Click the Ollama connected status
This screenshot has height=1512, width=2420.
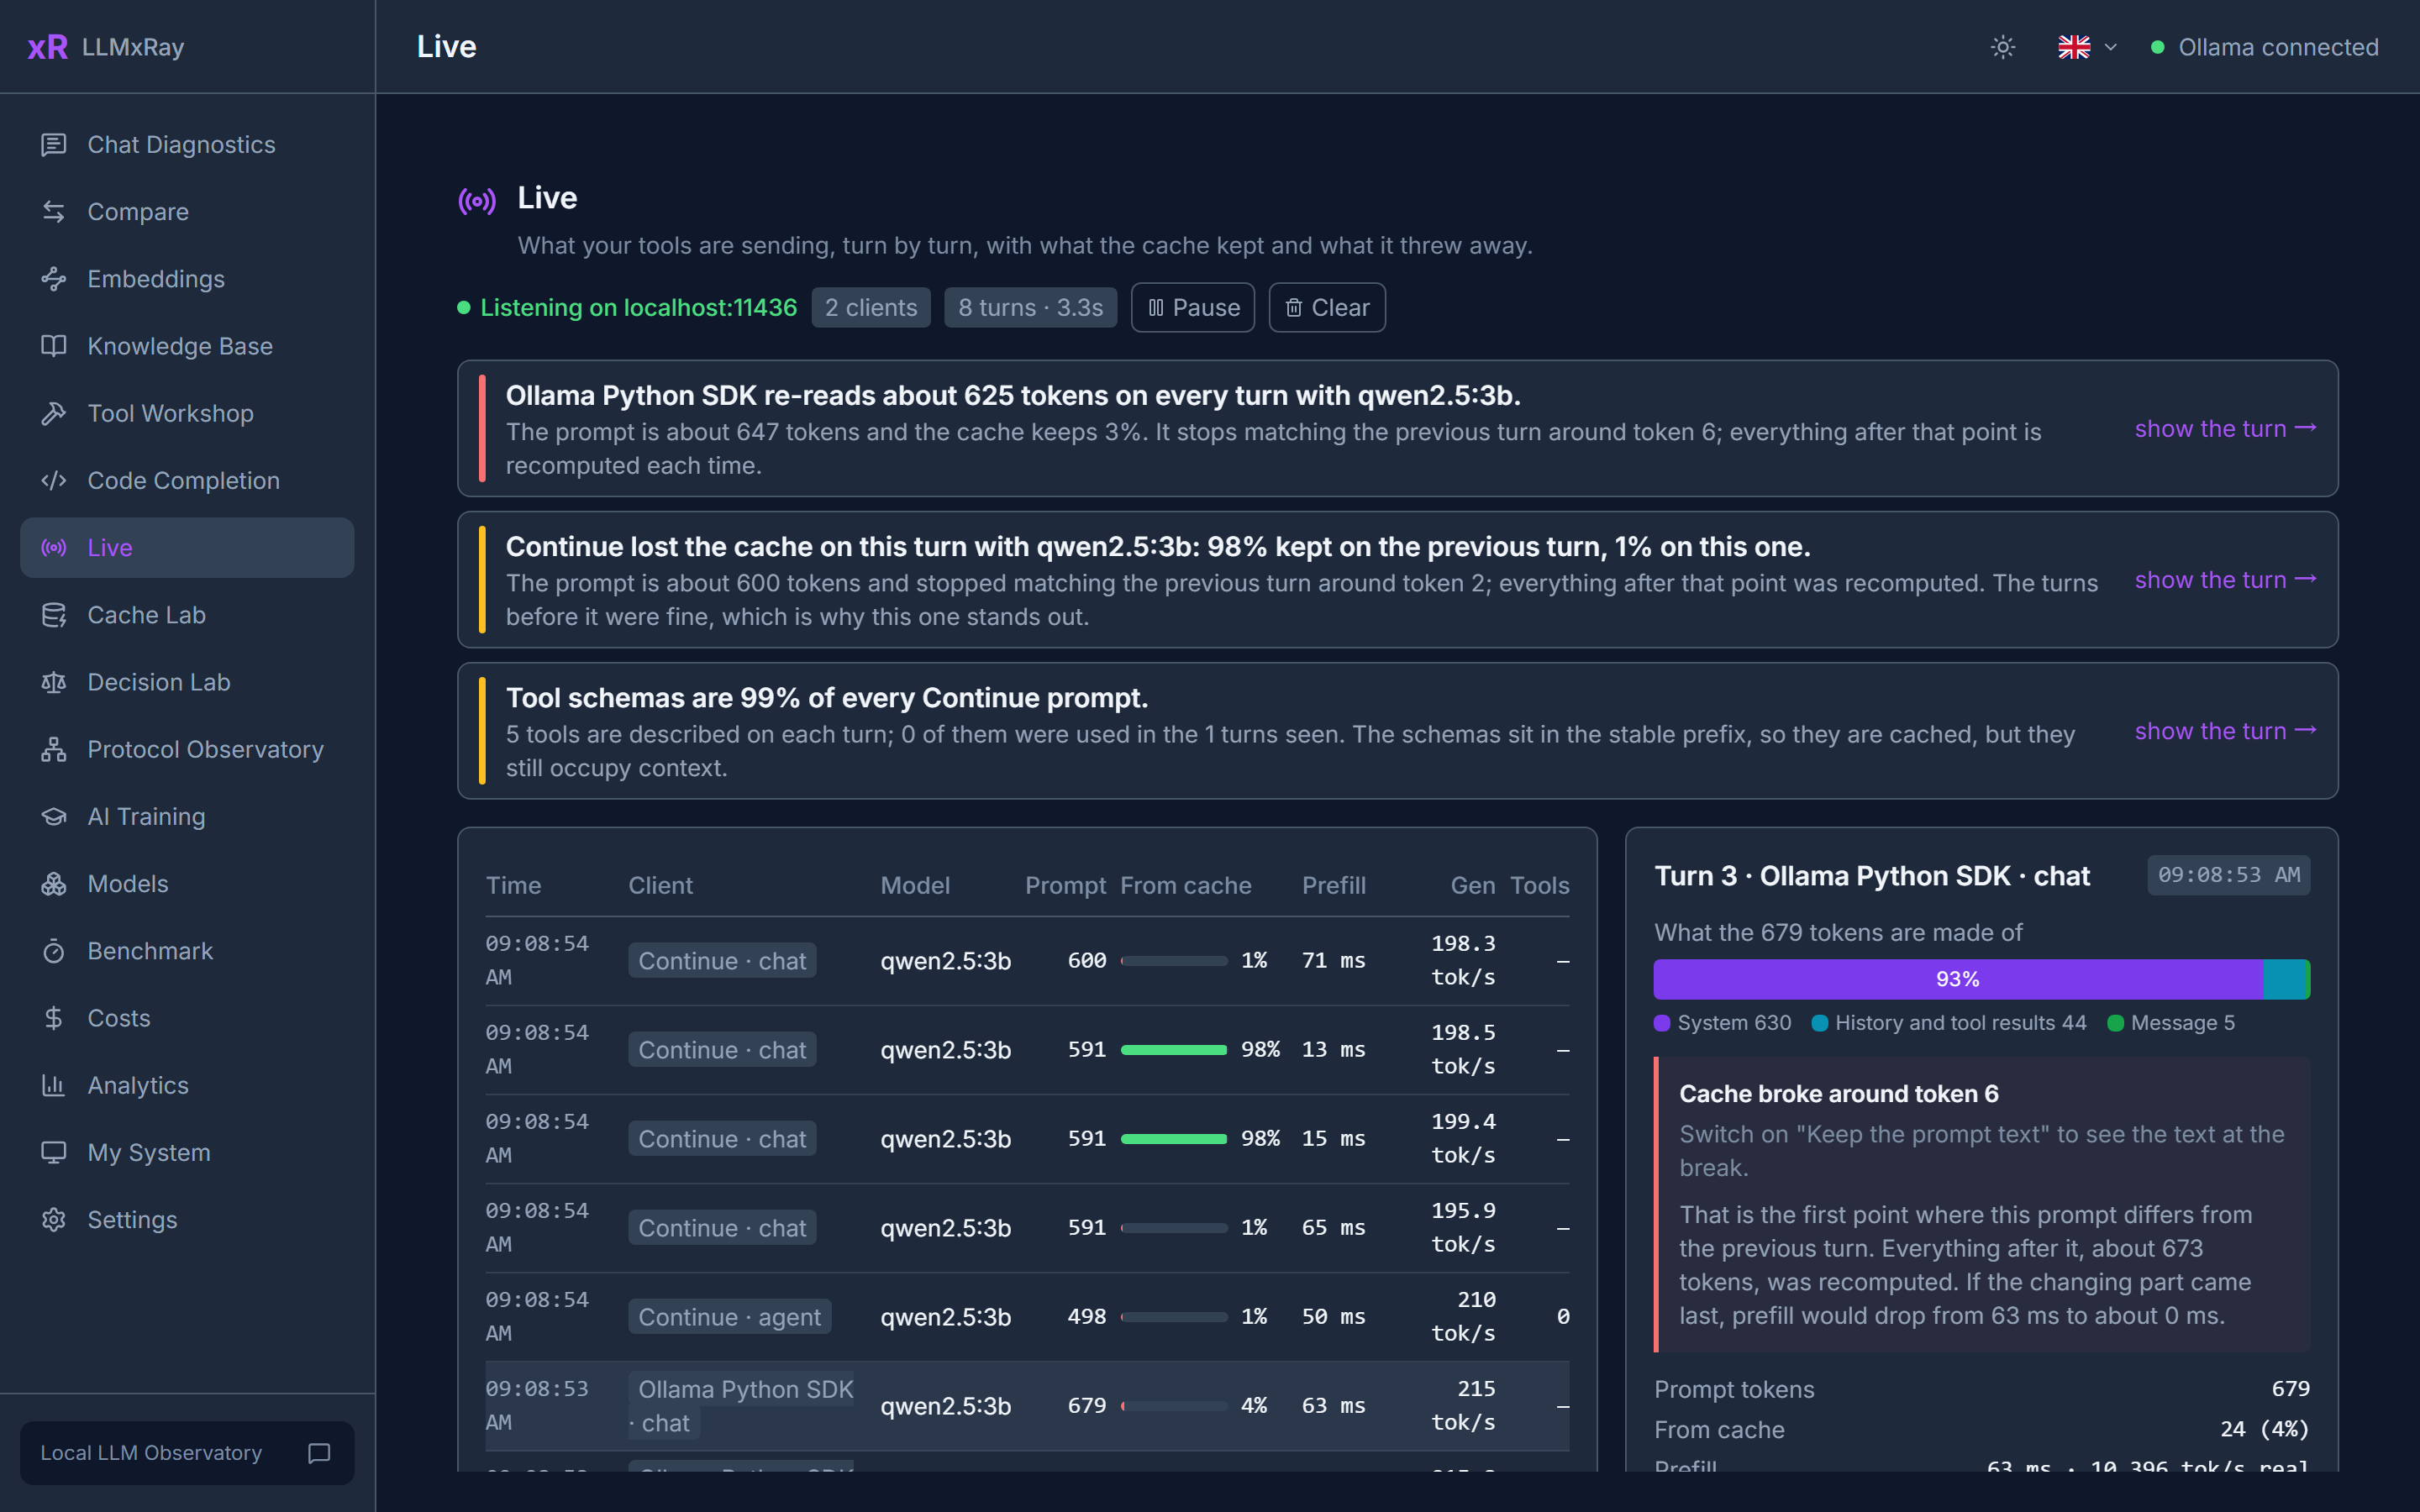point(2265,47)
